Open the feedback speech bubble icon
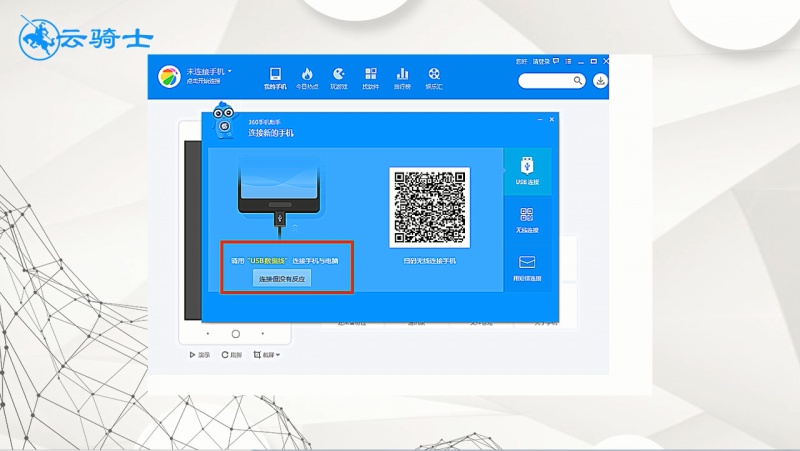The width and height of the screenshot is (800, 451). [x=556, y=61]
